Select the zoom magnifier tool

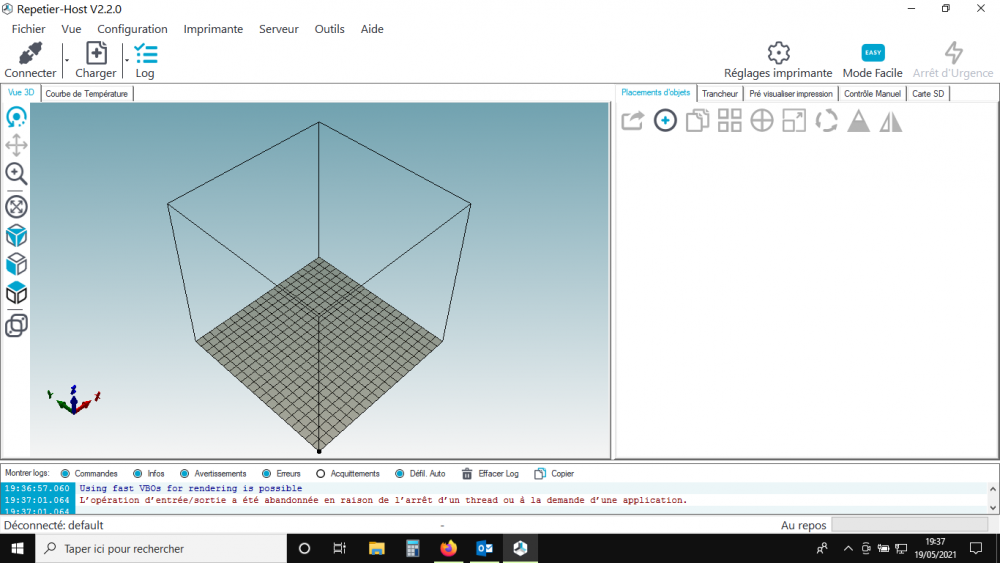tap(17, 173)
